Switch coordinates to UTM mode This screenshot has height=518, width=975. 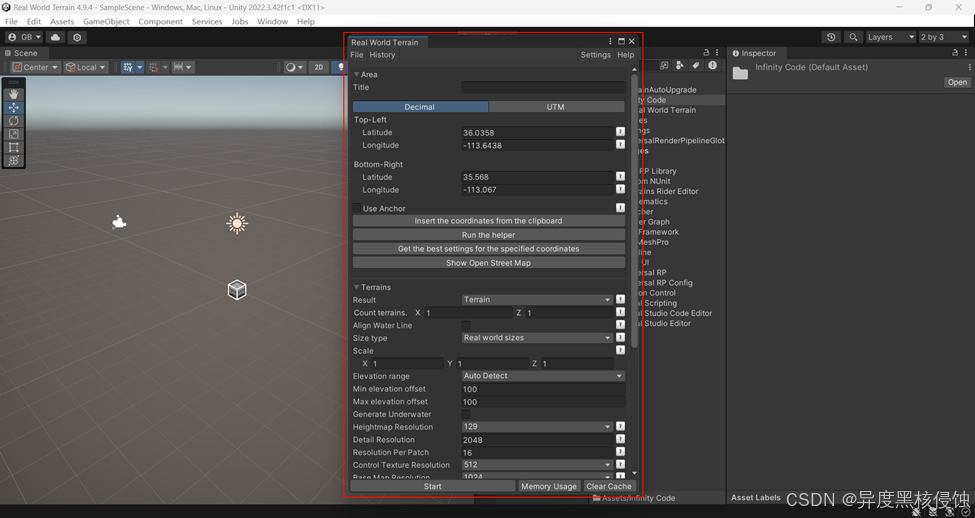557,107
